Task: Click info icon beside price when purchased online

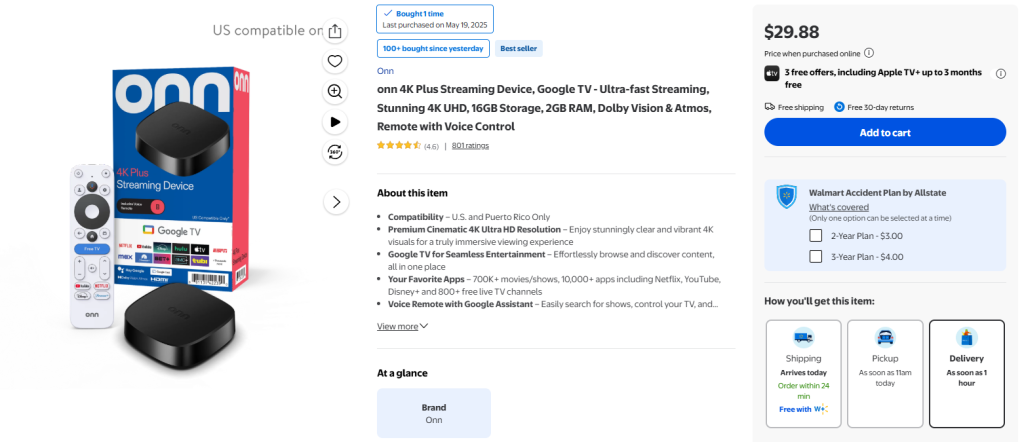Action: click(x=869, y=53)
